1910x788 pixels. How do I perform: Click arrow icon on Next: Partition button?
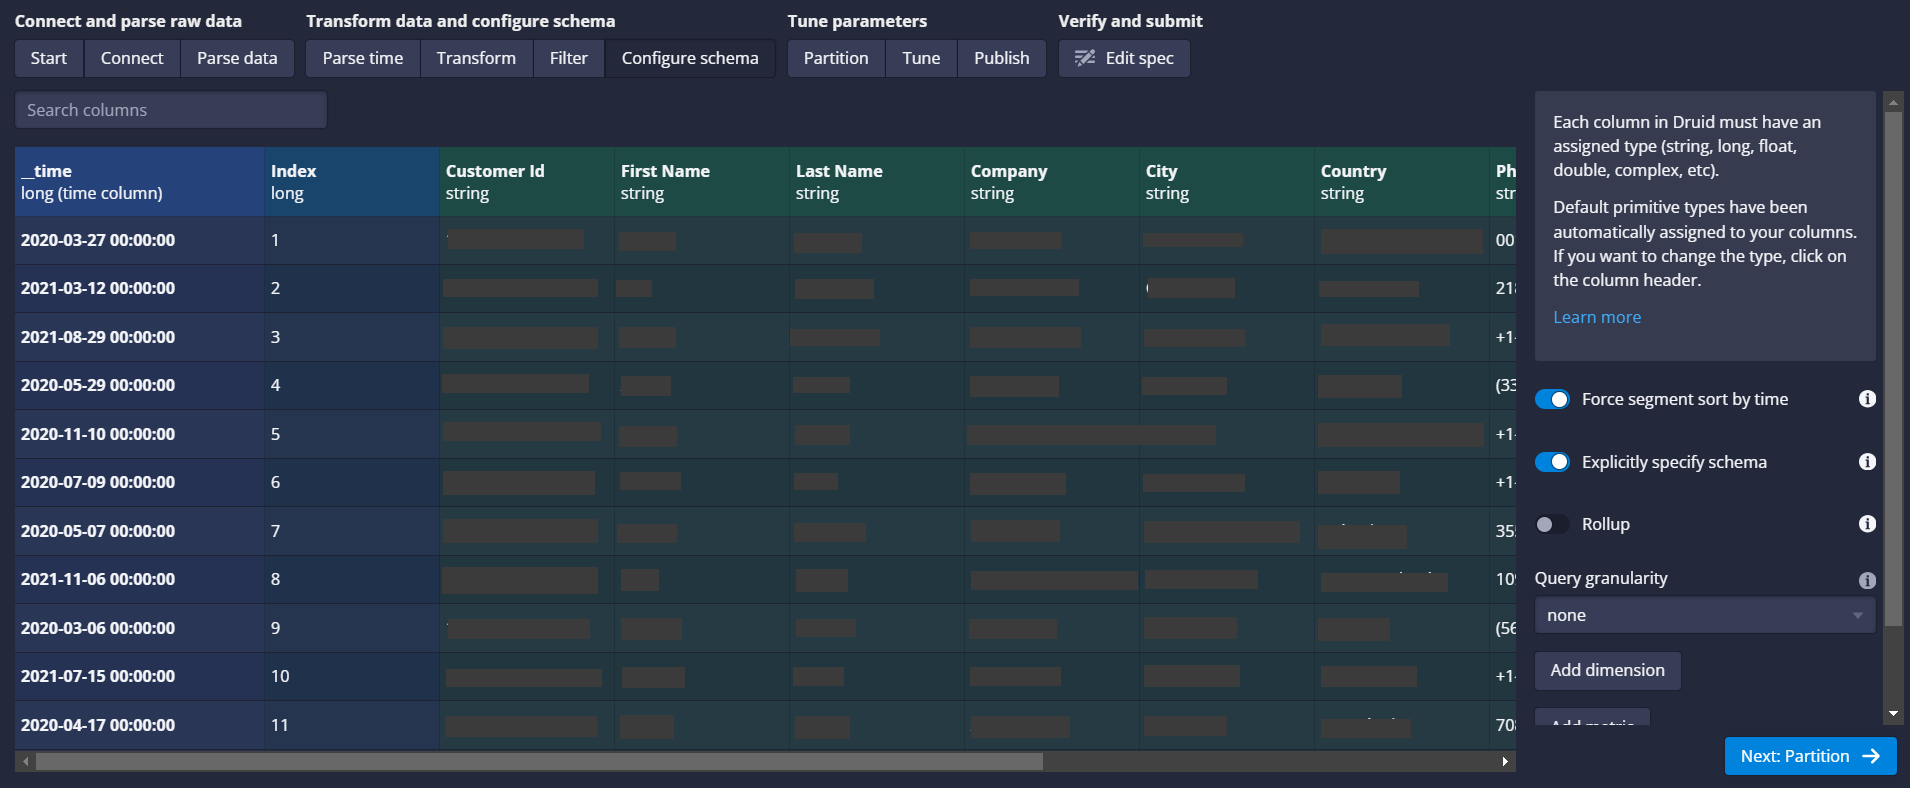(1871, 756)
